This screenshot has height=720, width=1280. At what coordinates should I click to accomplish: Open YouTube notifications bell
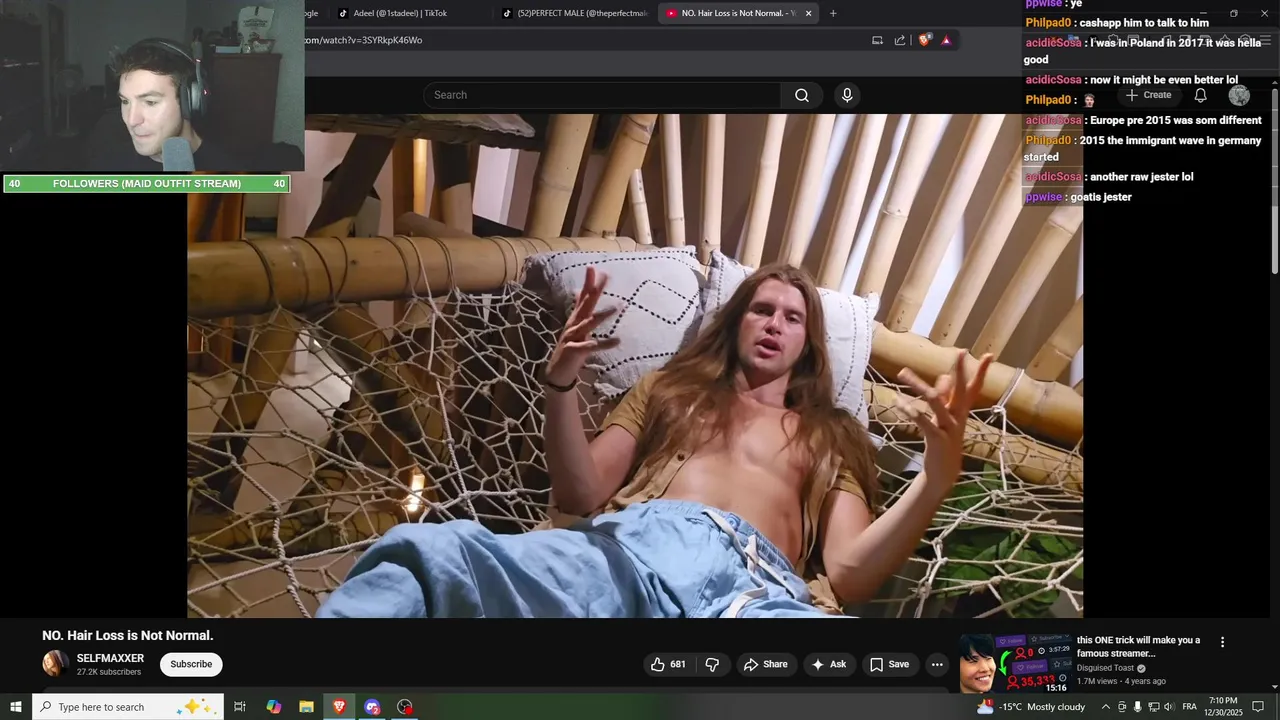[x=1200, y=95]
